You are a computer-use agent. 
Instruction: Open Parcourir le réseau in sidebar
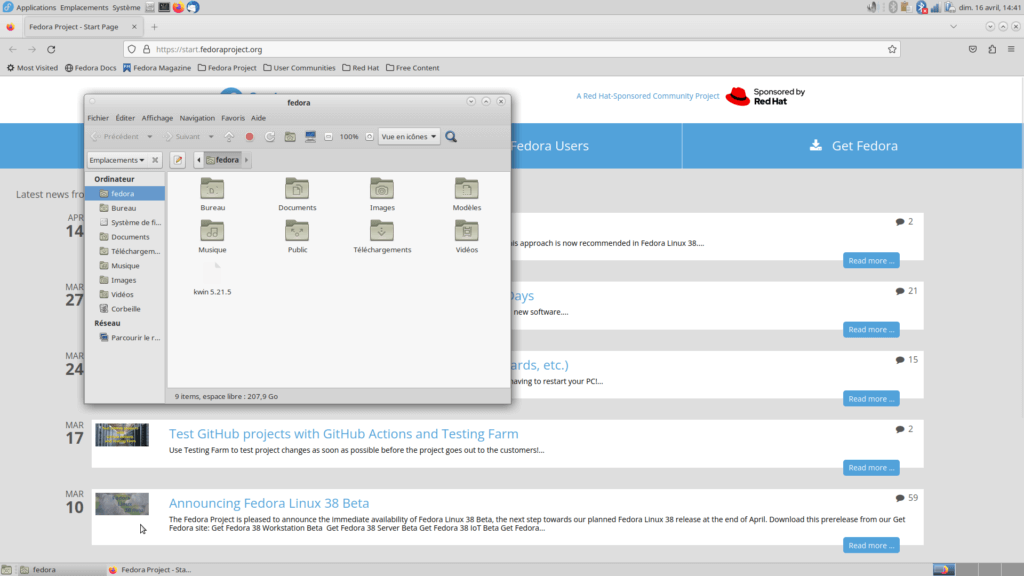[x=125, y=338]
